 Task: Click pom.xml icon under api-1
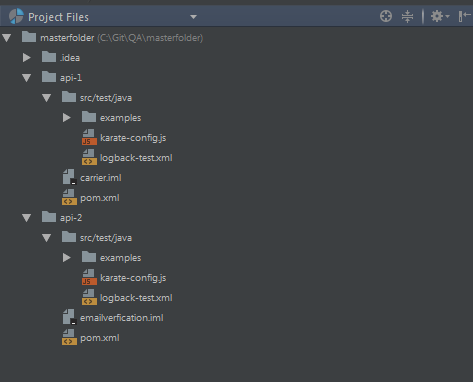(69, 197)
